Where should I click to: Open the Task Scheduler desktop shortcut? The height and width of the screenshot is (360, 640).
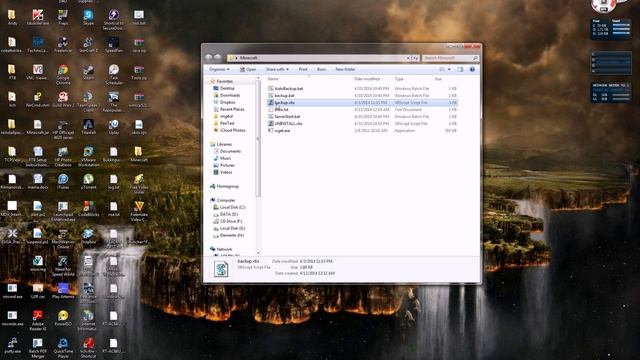coord(114,74)
